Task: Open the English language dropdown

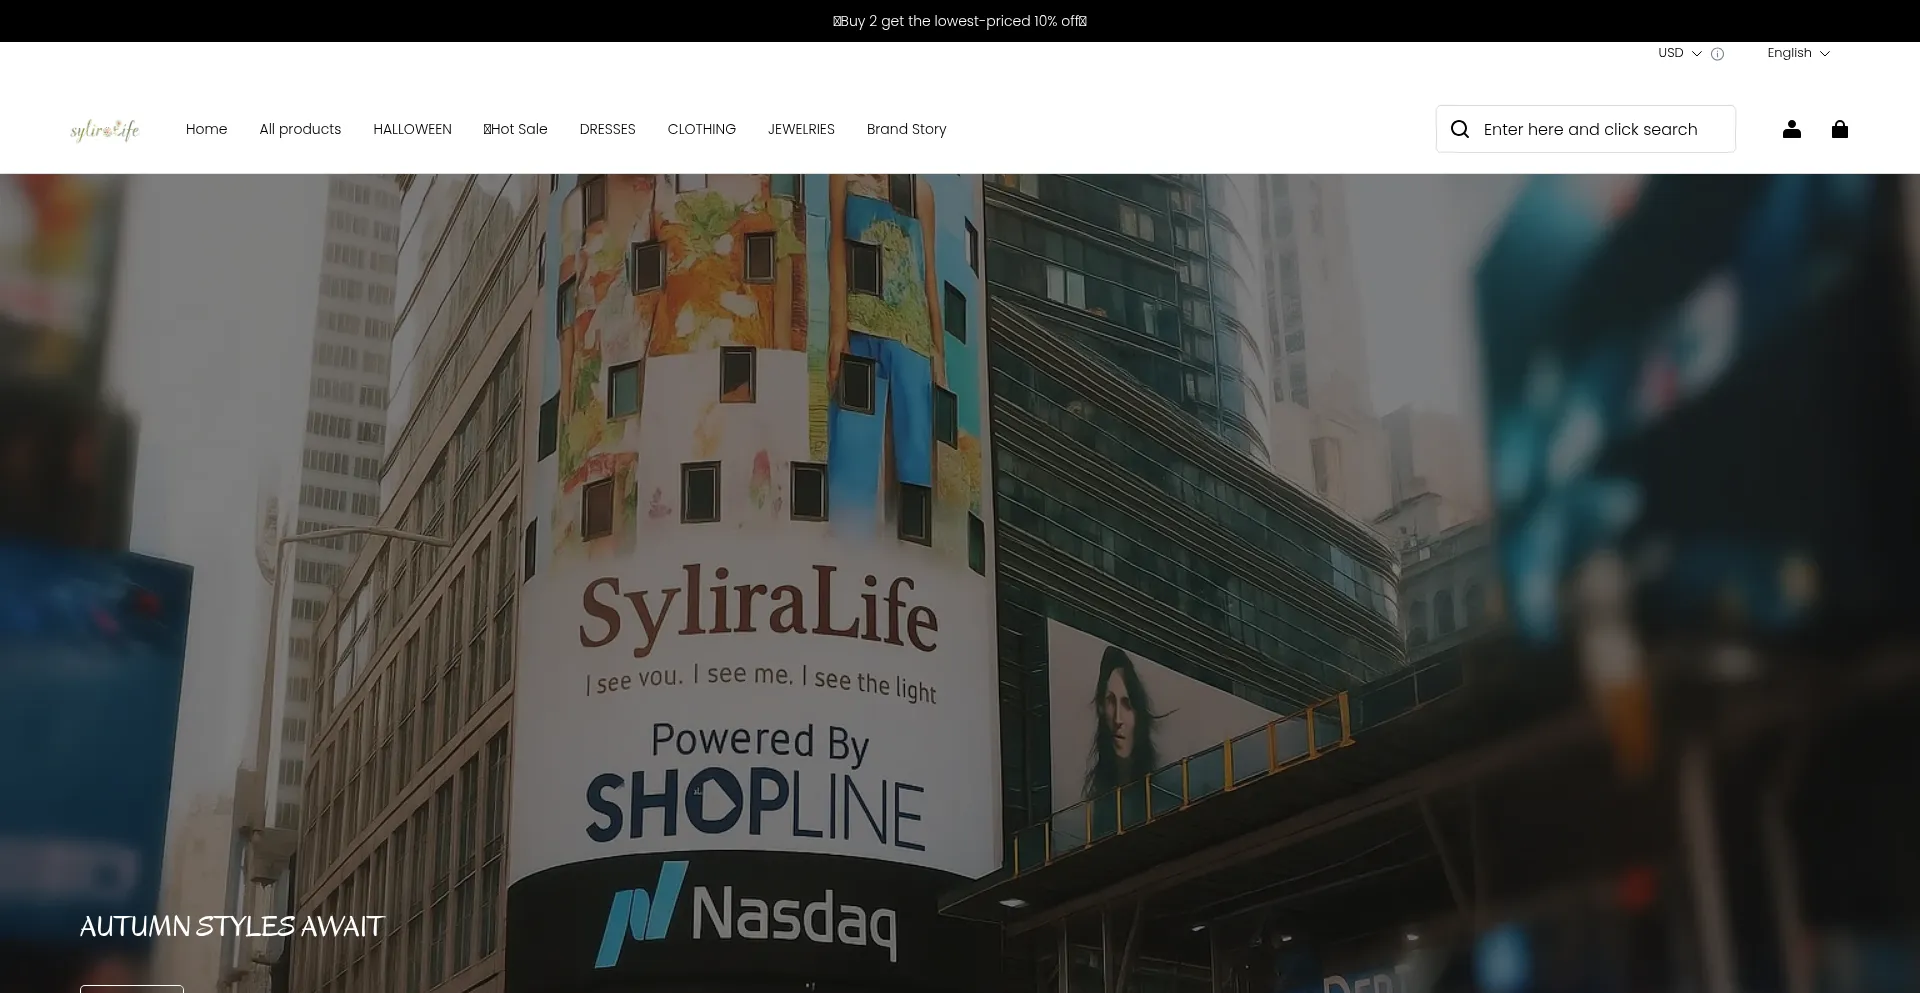Action: (x=1796, y=52)
